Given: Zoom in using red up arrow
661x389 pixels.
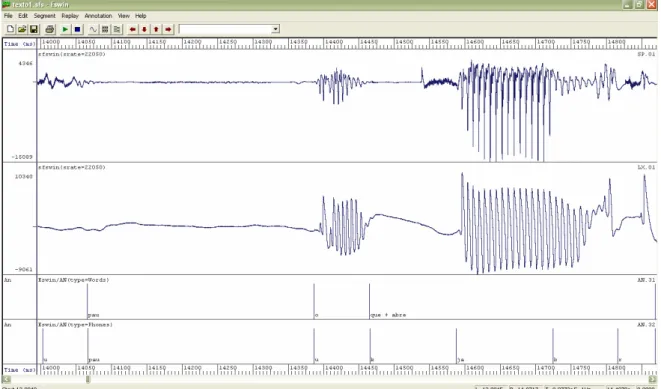Looking at the screenshot, I should pos(156,29).
